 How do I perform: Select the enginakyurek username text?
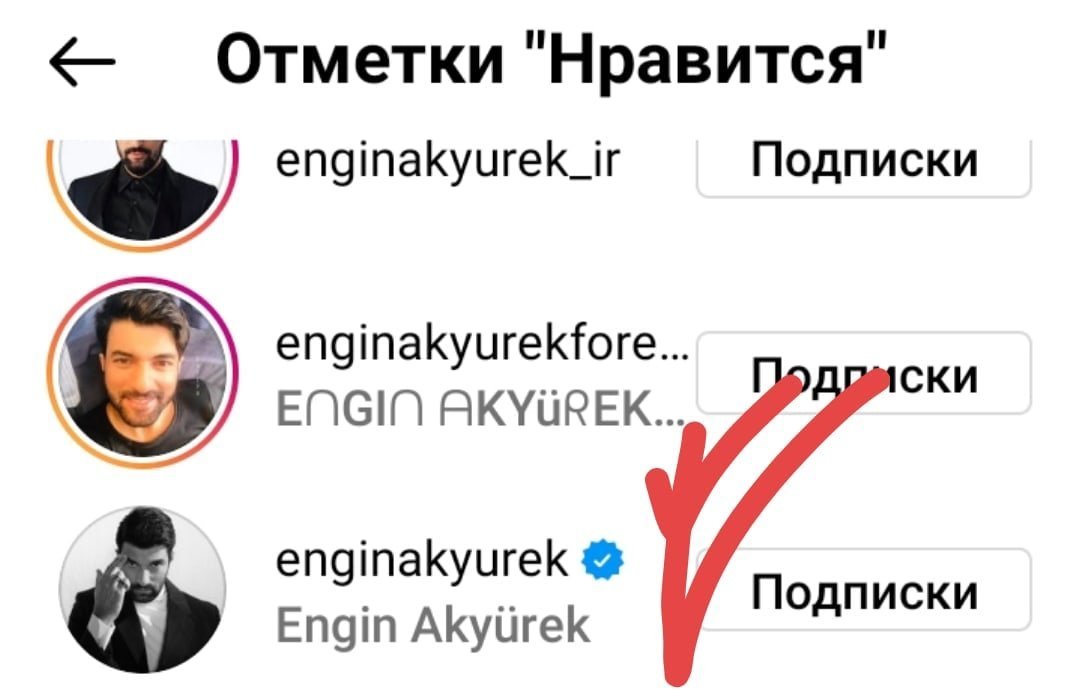422,561
